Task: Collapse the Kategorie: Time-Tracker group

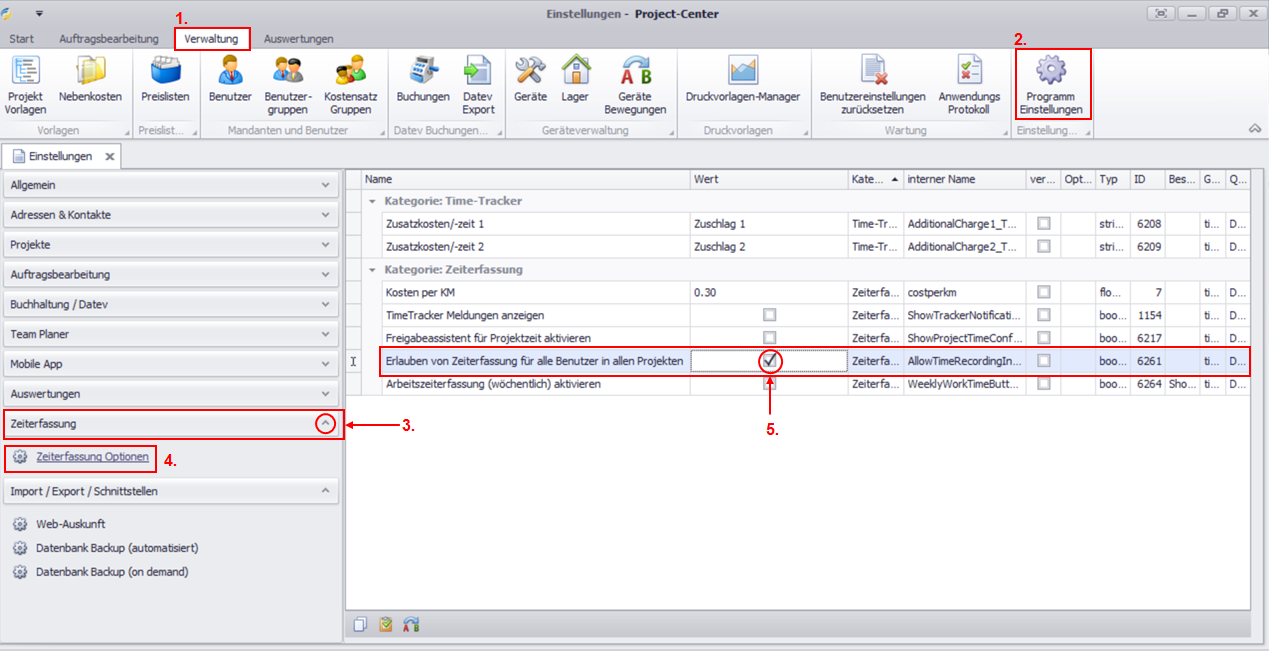Action: click(x=372, y=201)
